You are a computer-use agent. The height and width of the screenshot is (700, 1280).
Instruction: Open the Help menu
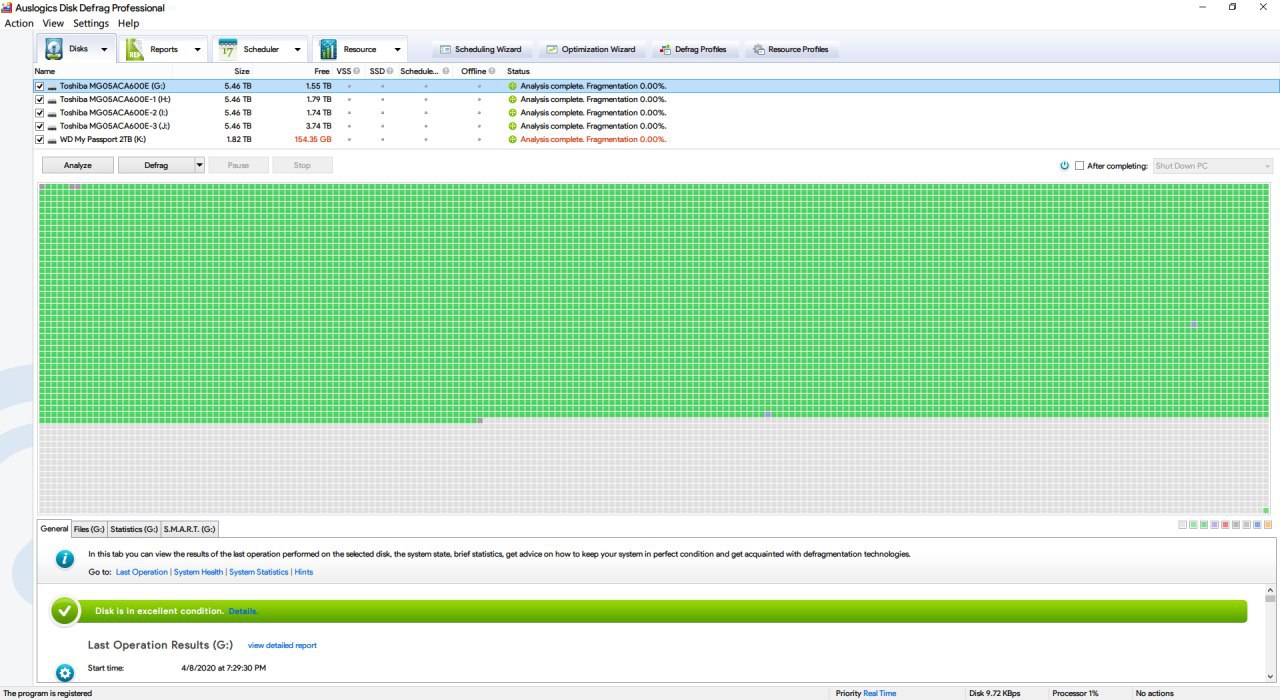point(128,23)
